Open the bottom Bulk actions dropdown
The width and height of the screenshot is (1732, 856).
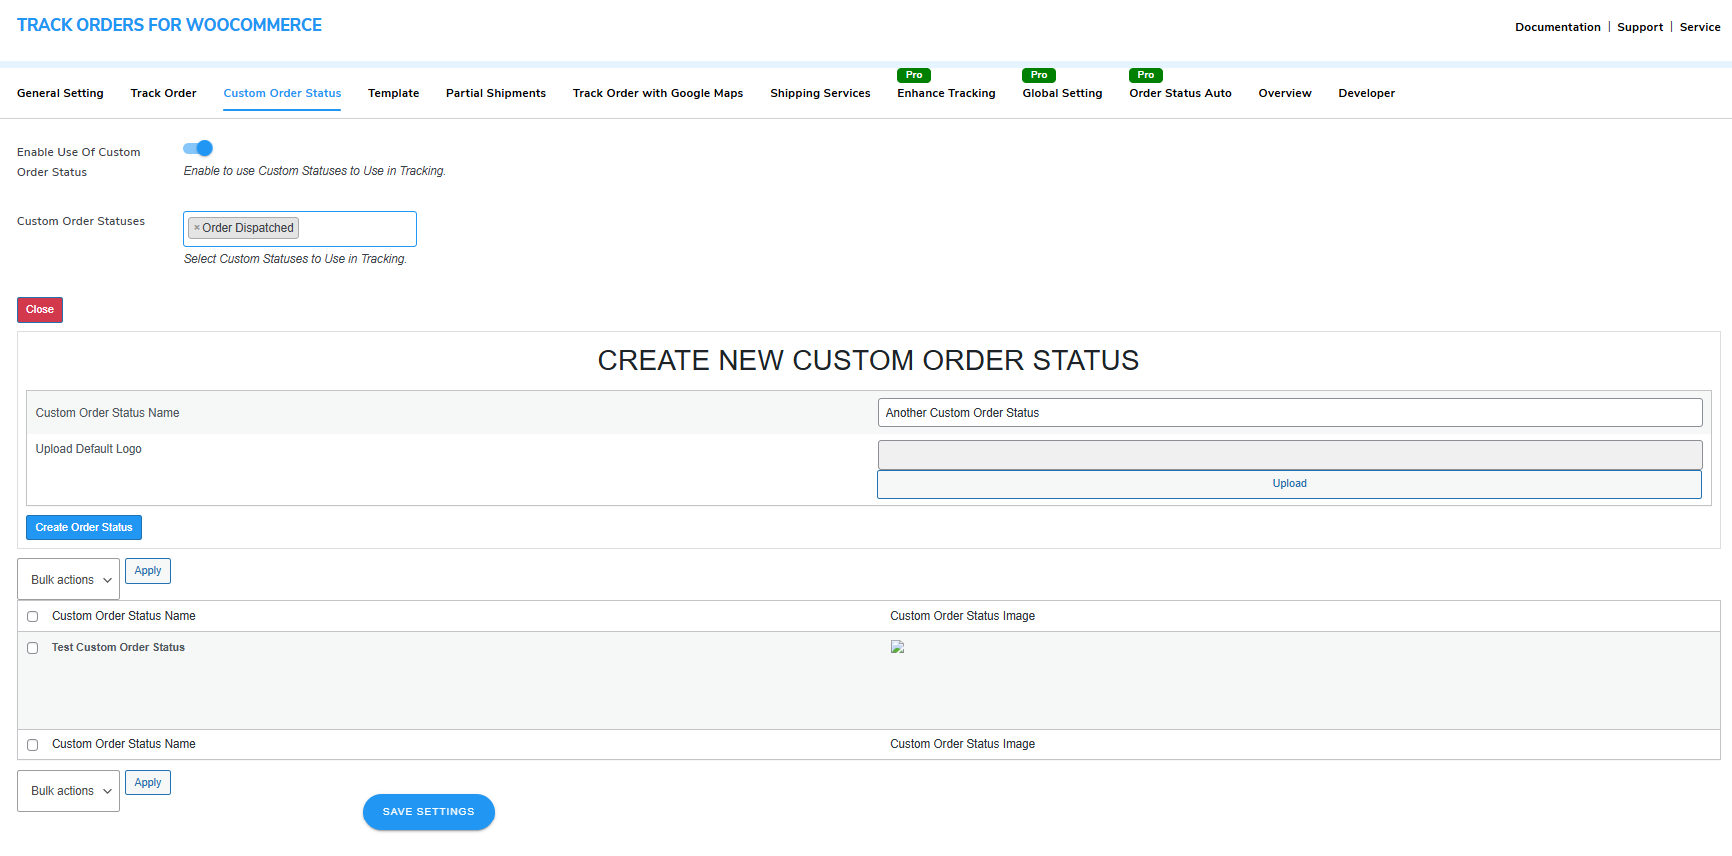(69, 791)
